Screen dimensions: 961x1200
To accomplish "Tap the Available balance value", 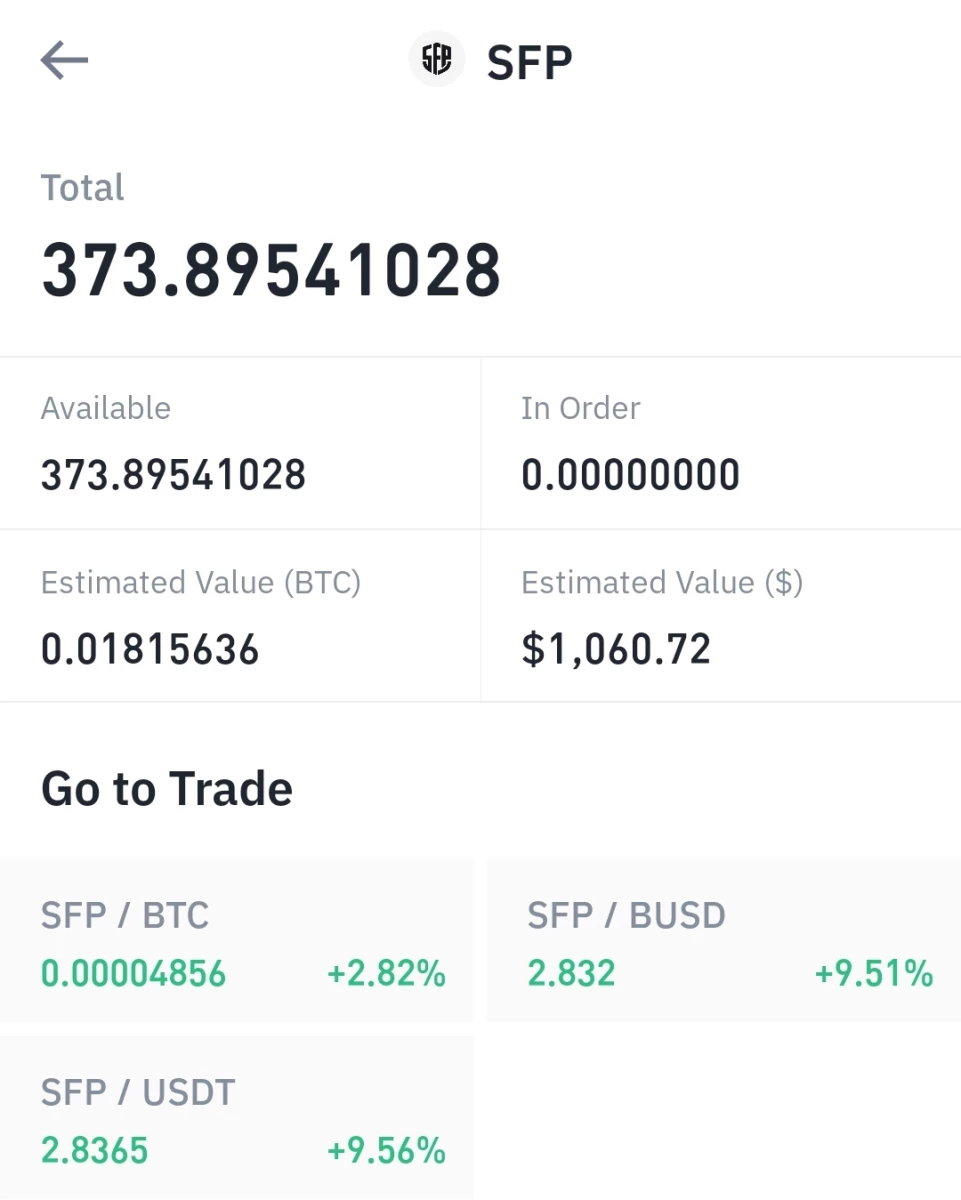I will 173,474.
